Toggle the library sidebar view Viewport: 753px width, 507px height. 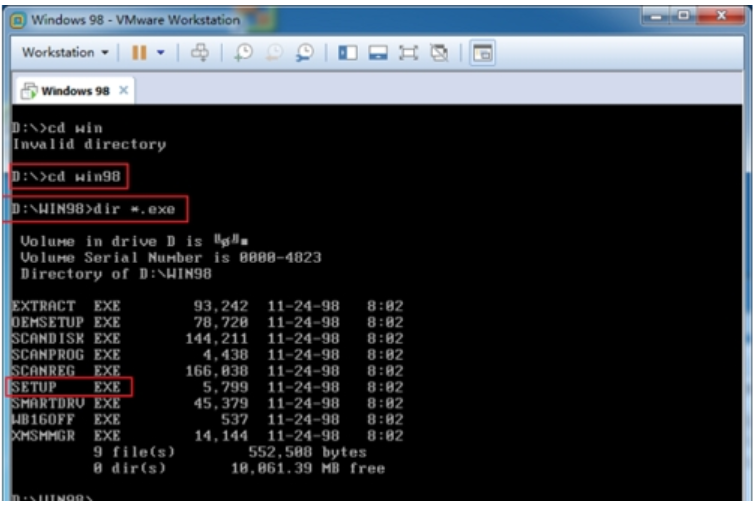point(348,52)
